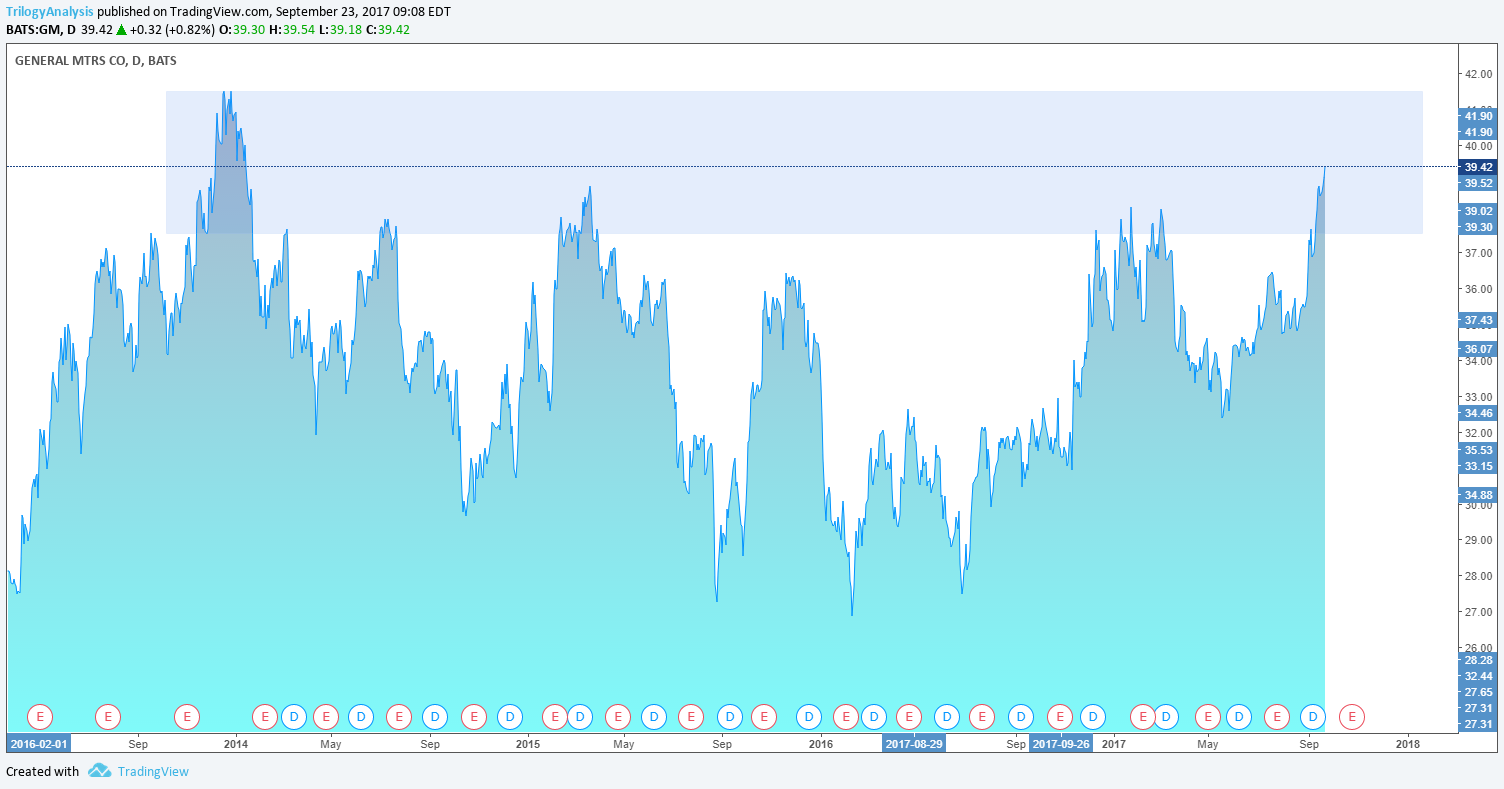
Task: Click the low value L:39.18 in header
Action: (341, 30)
